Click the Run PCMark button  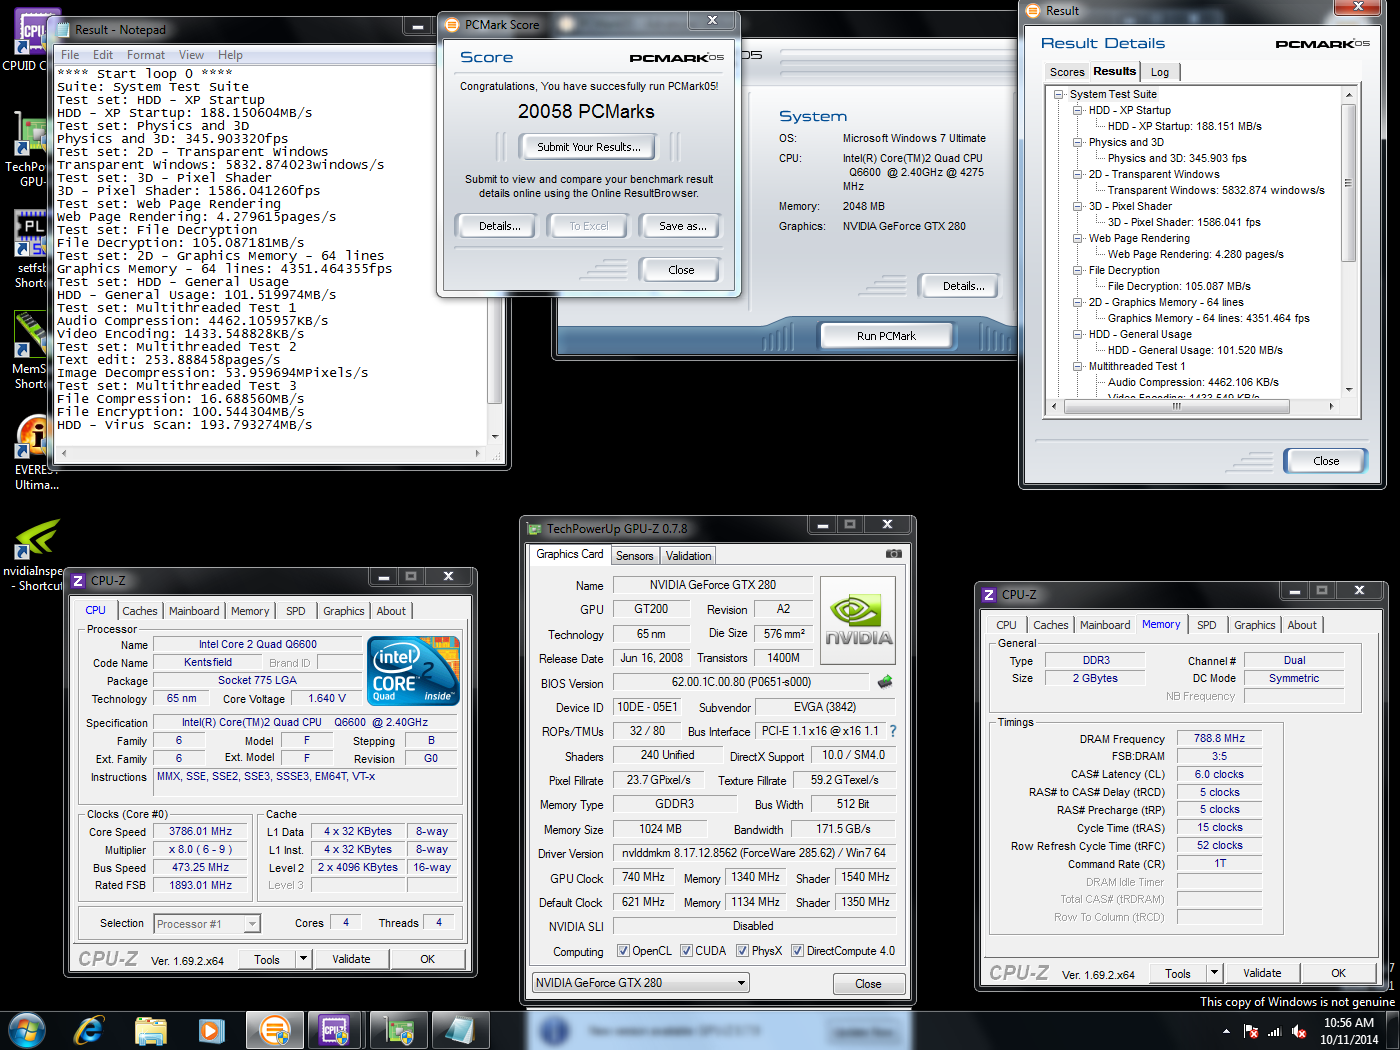pyautogui.click(x=886, y=336)
